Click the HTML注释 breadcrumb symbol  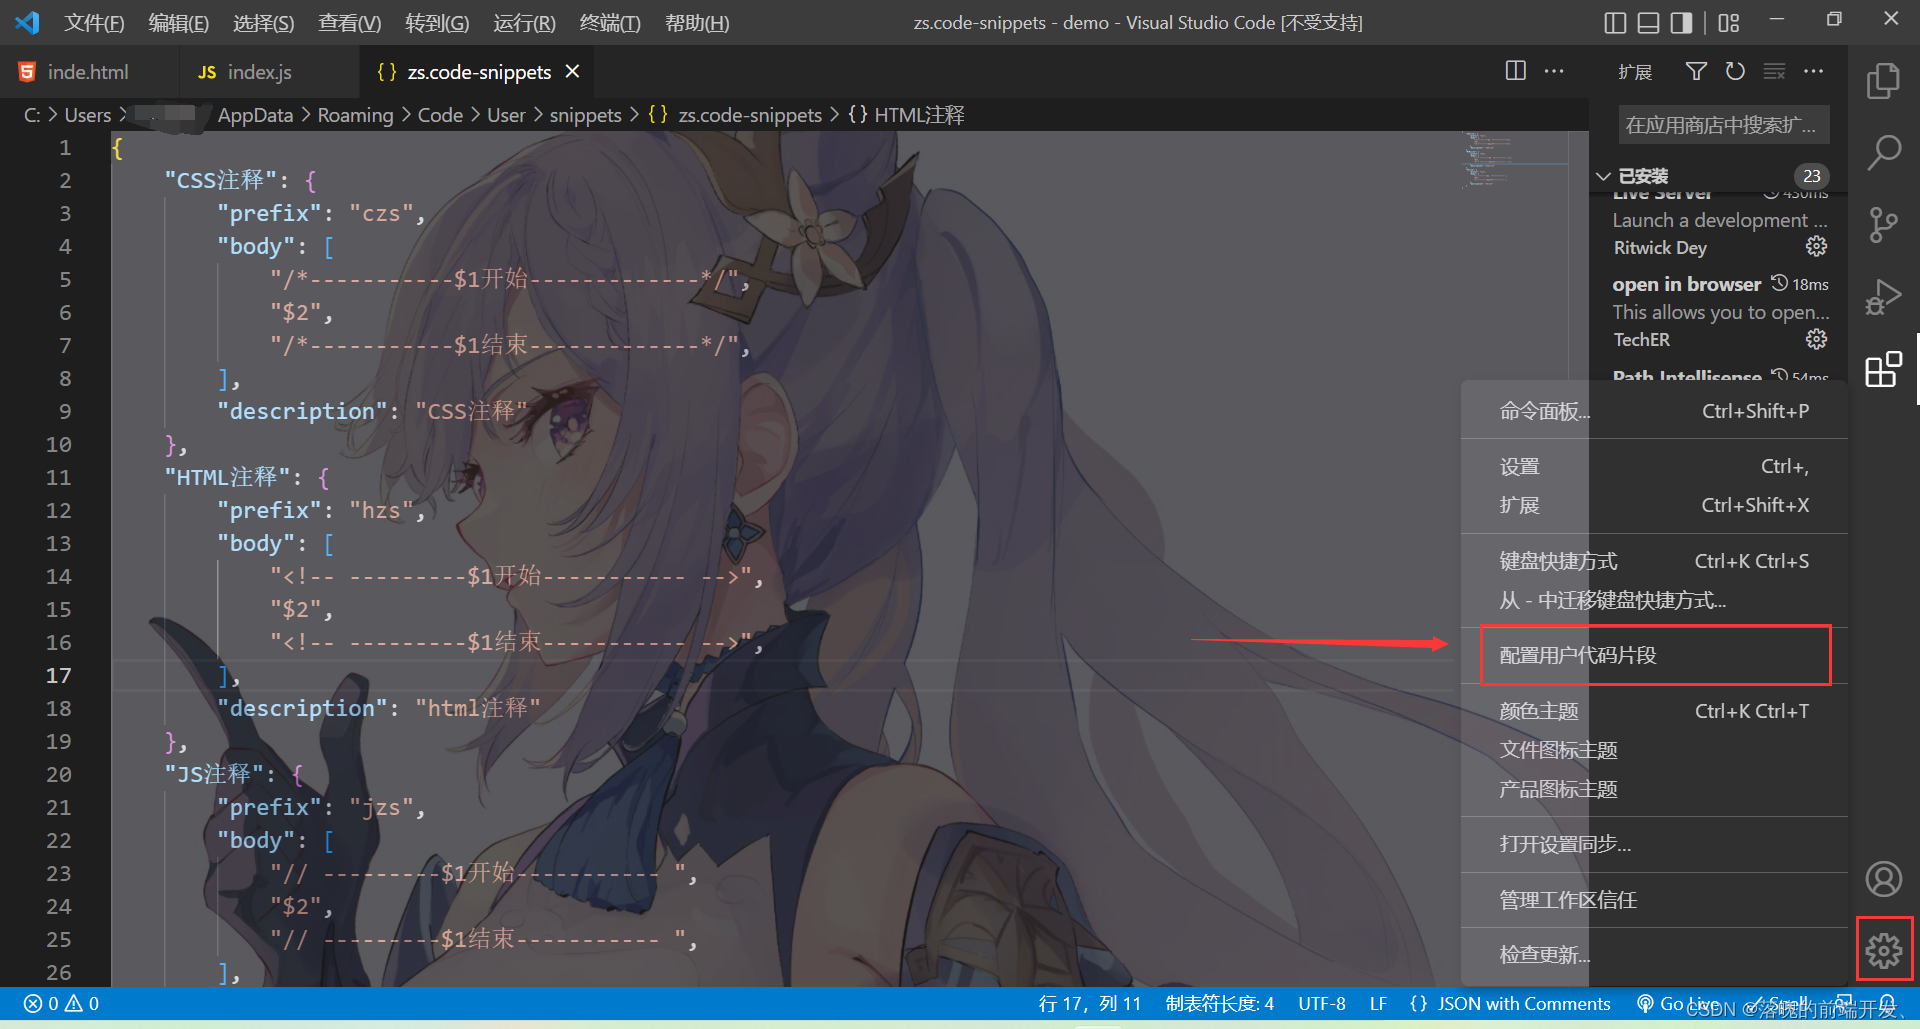[x=906, y=115]
